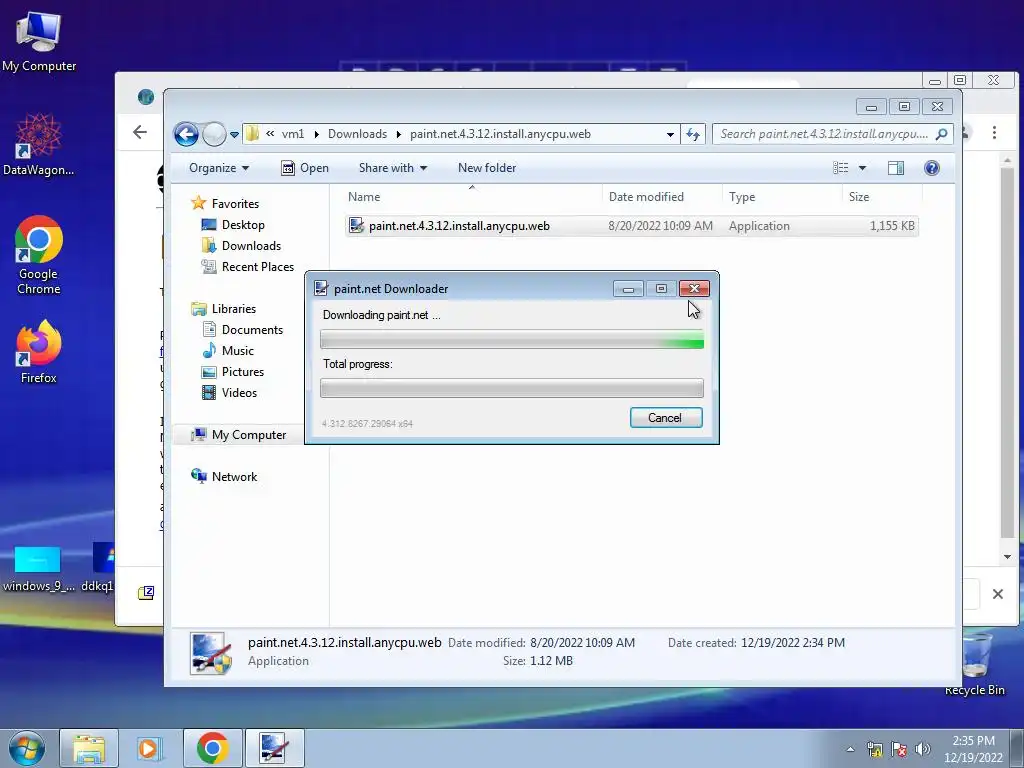Click the Total progress bar
The height and width of the screenshot is (768, 1024).
(x=512, y=389)
